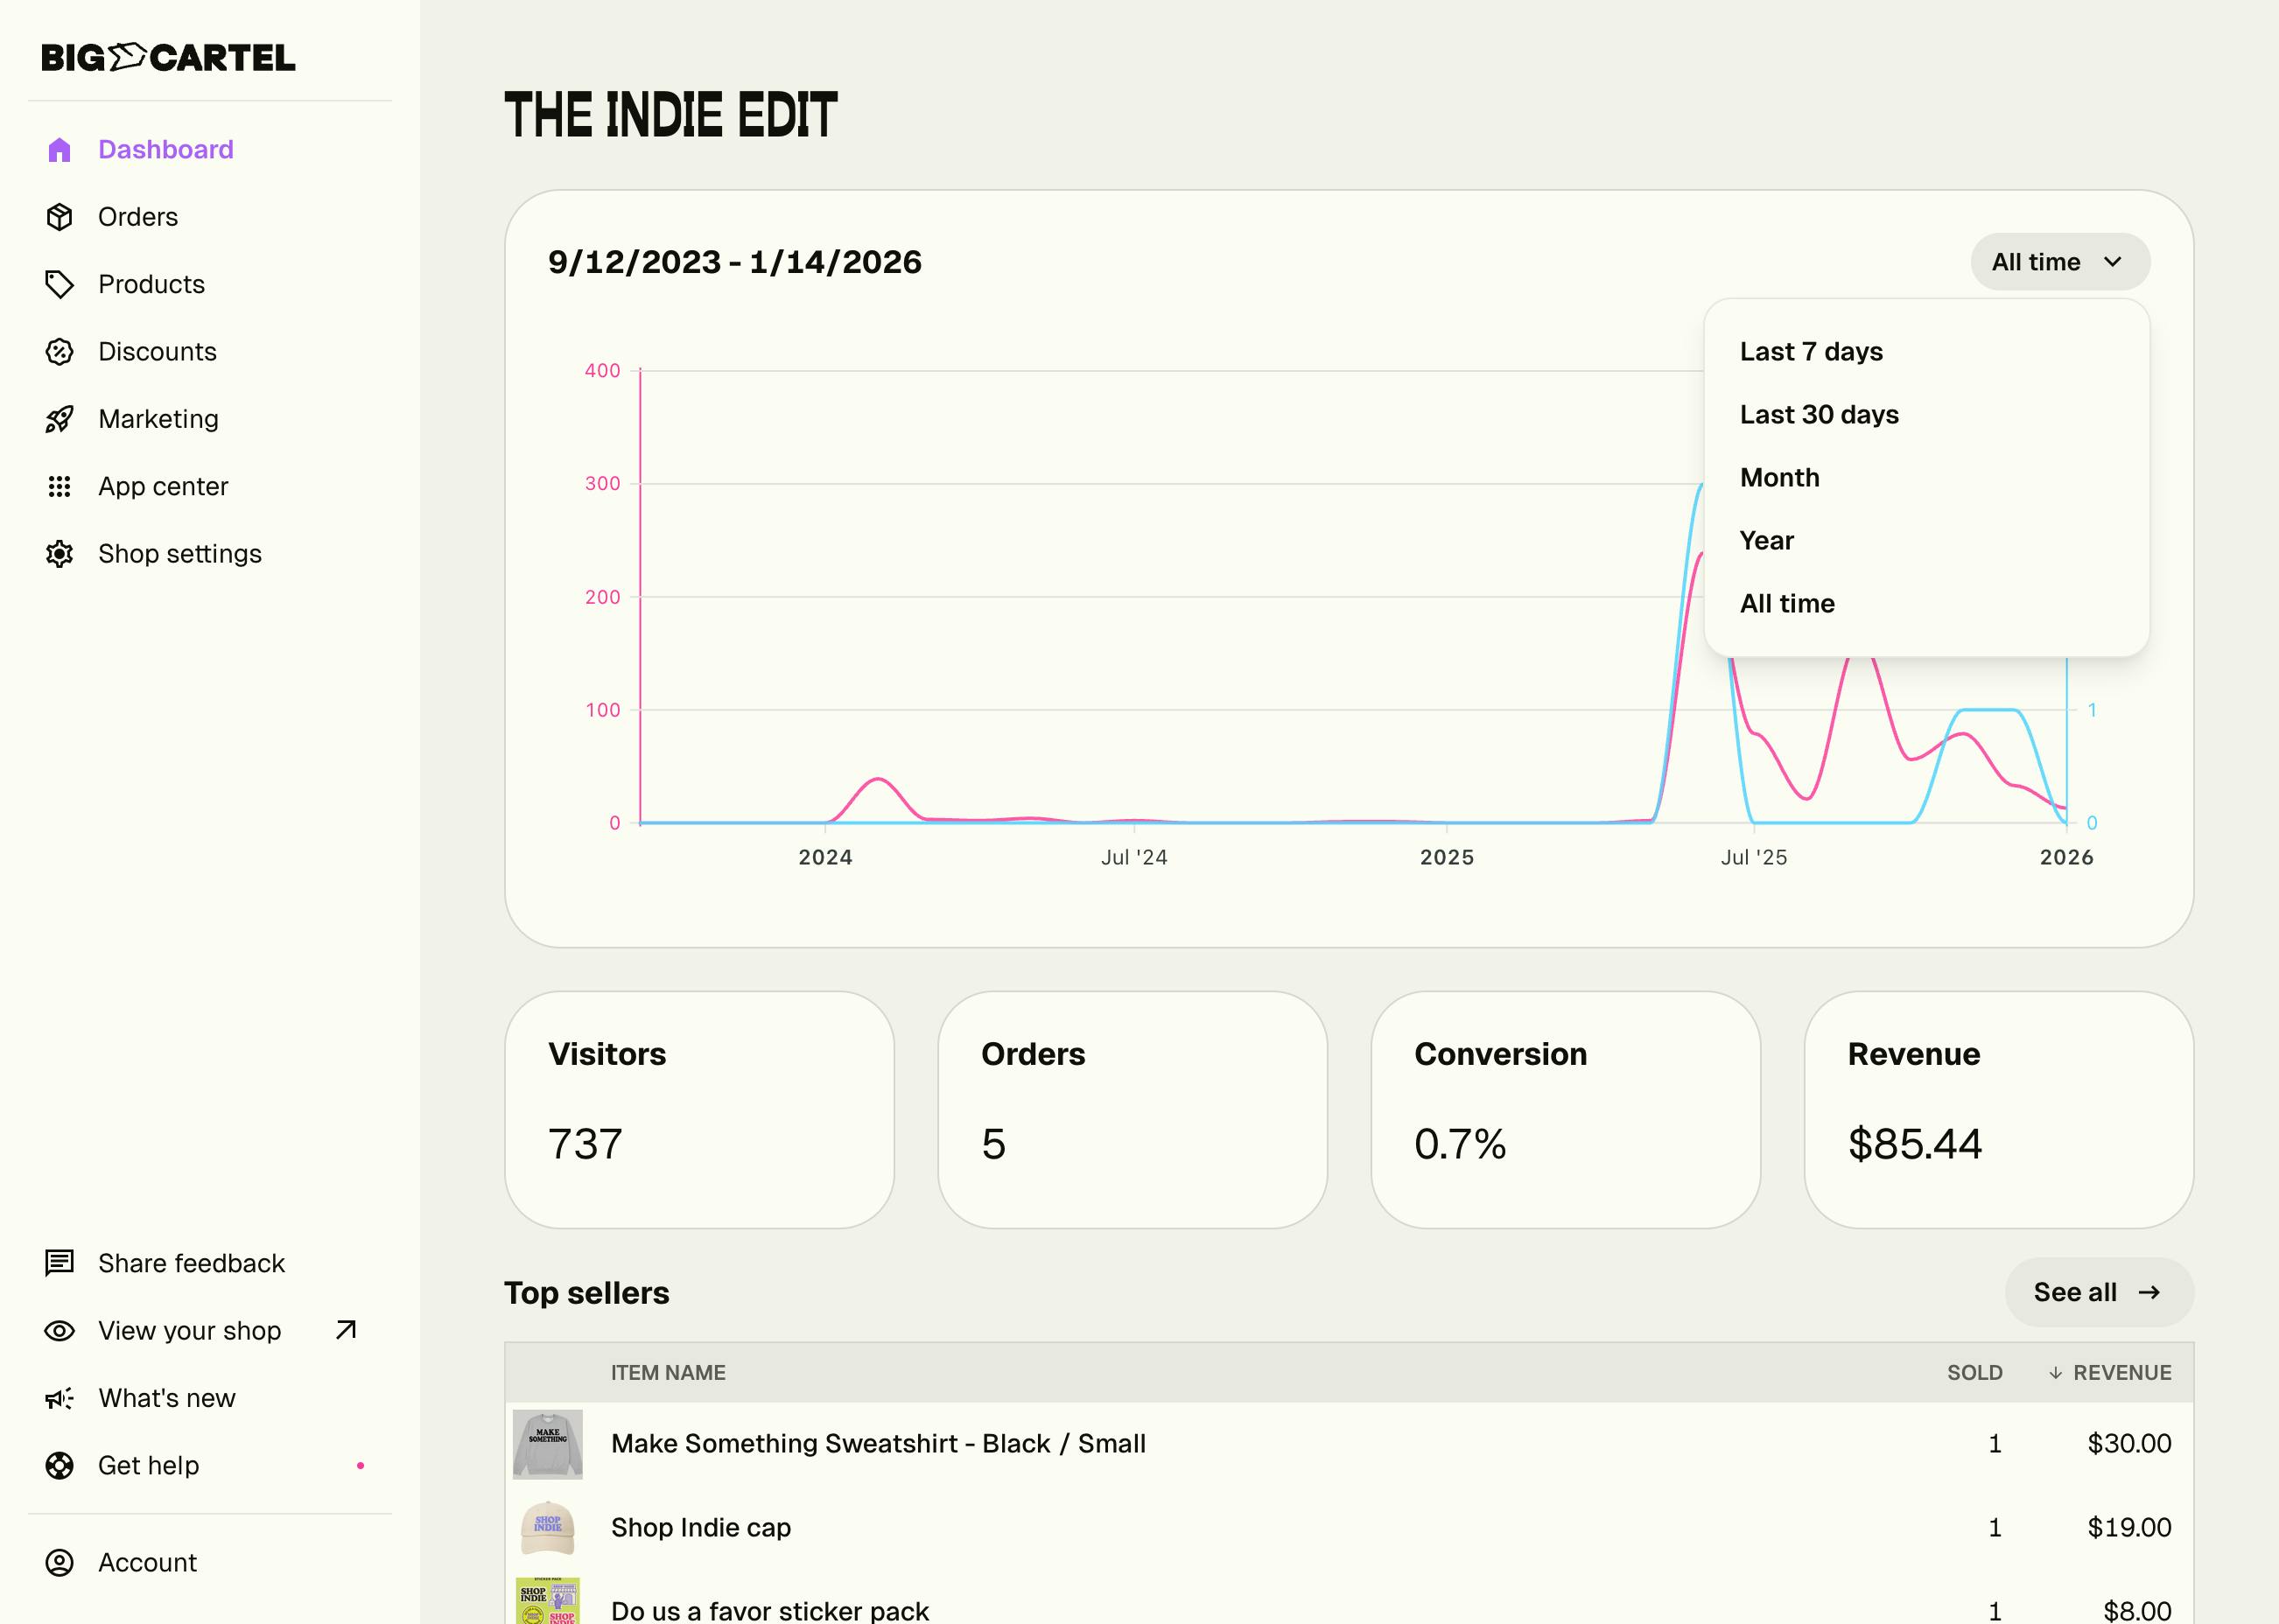Click the Marketing rocket icon
The width and height of the screenshot is (2279, 1624).
(x=59, y=419)
